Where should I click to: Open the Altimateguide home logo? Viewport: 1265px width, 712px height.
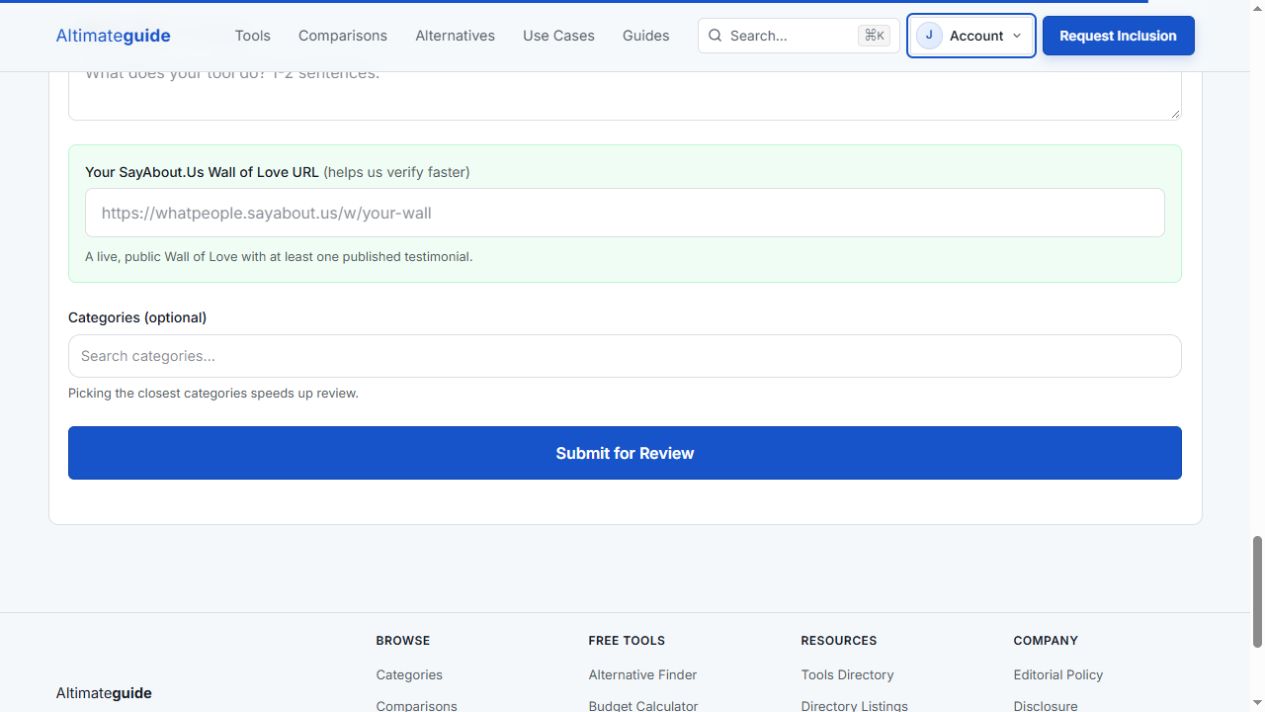tap(113, 36)
